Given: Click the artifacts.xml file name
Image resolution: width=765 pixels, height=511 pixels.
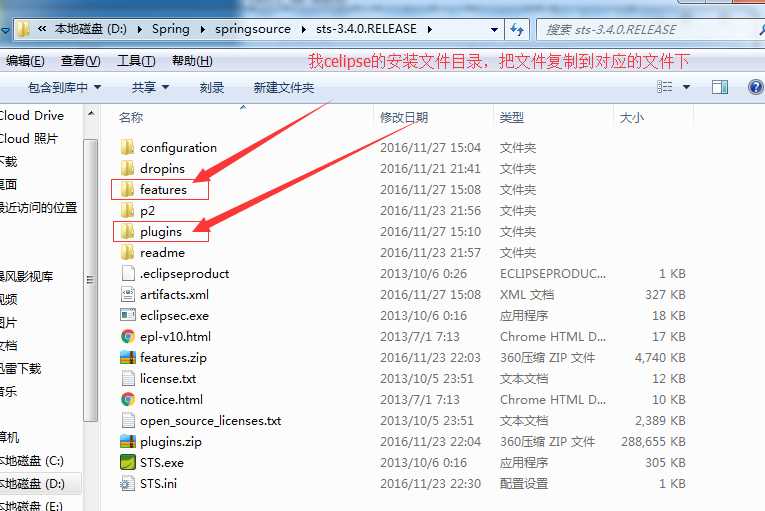Looking at the screenshot, I should 174,294.
